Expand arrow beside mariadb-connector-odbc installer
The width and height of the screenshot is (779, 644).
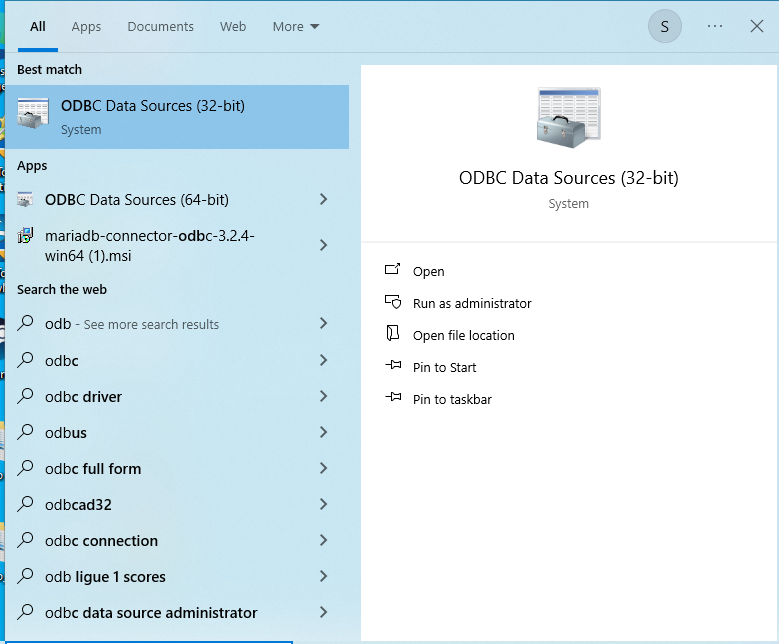click(x=323, y=245)
